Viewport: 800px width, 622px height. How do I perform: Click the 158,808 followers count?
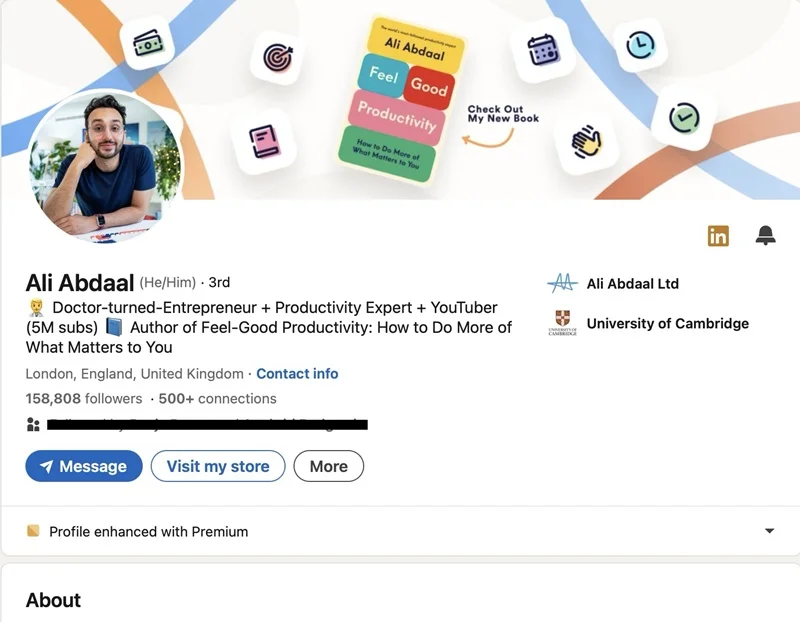pos(84,399)
